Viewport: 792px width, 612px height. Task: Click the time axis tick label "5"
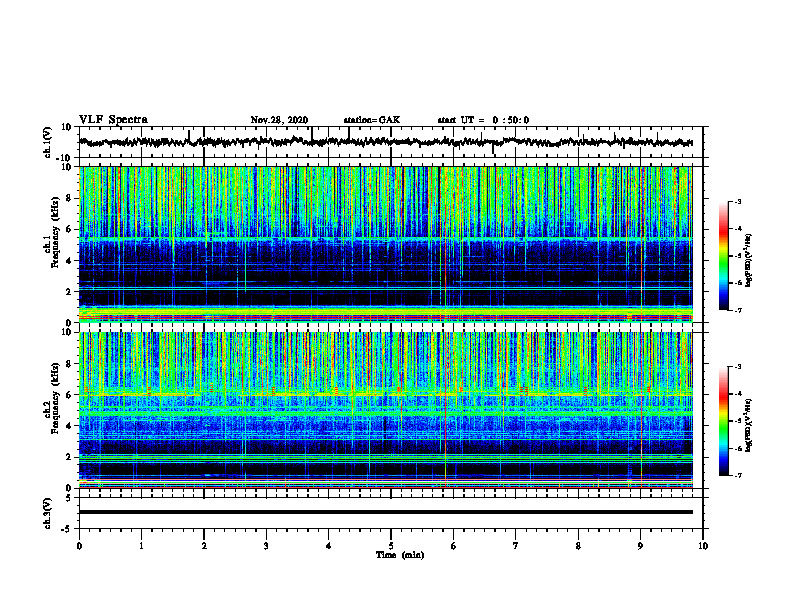391,546
